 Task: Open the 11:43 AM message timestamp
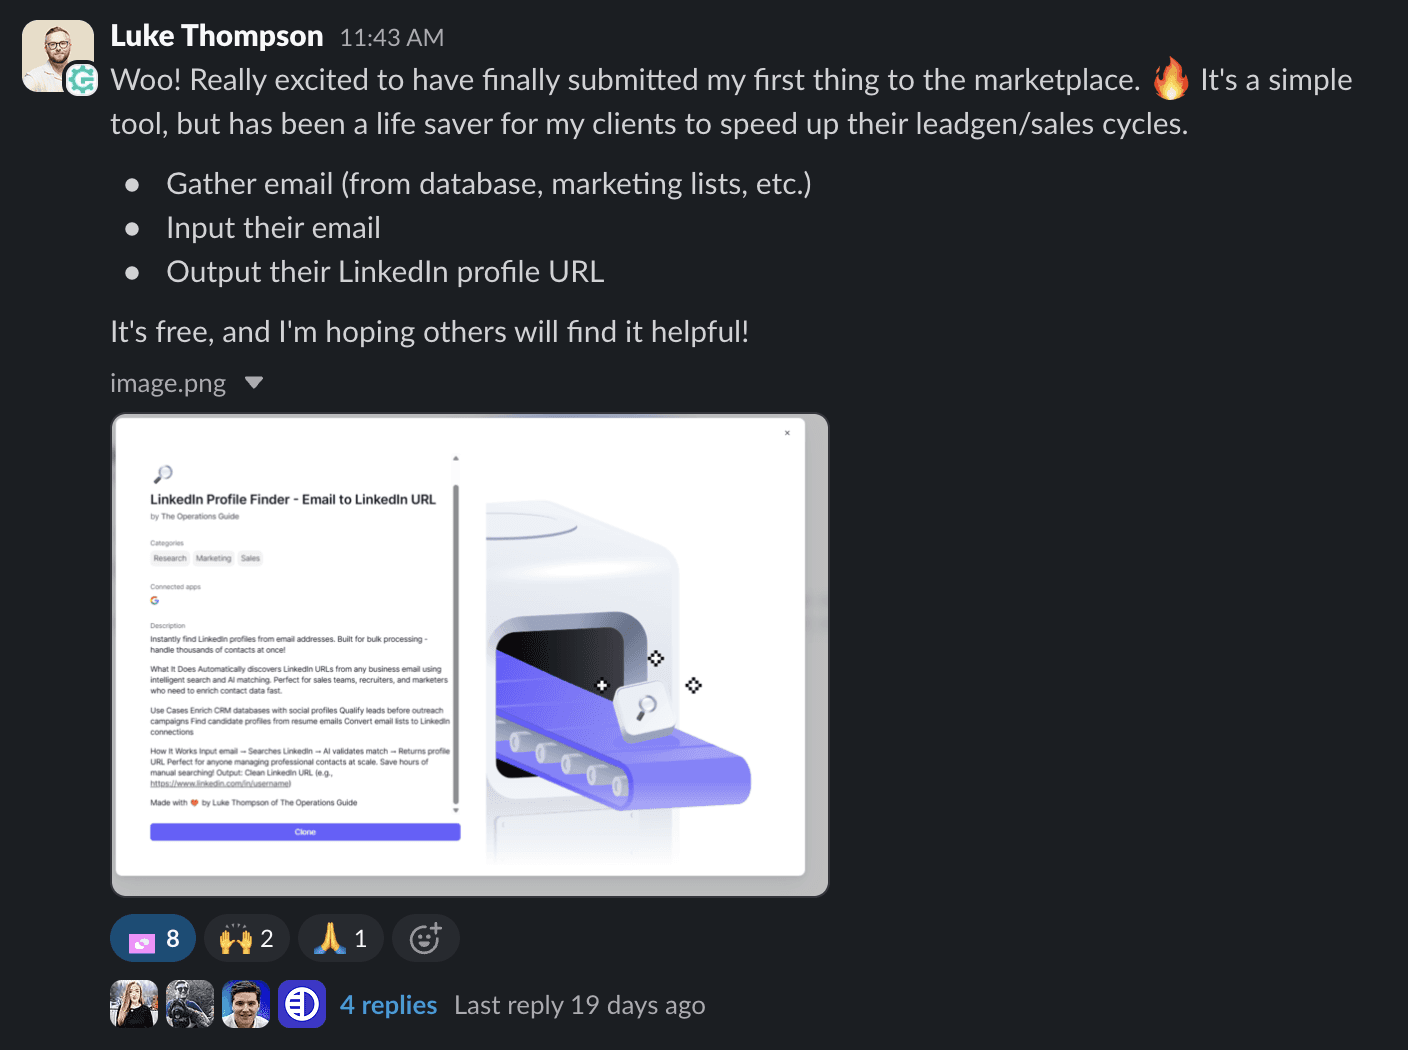pyautogui.click(x=392, y=38)
